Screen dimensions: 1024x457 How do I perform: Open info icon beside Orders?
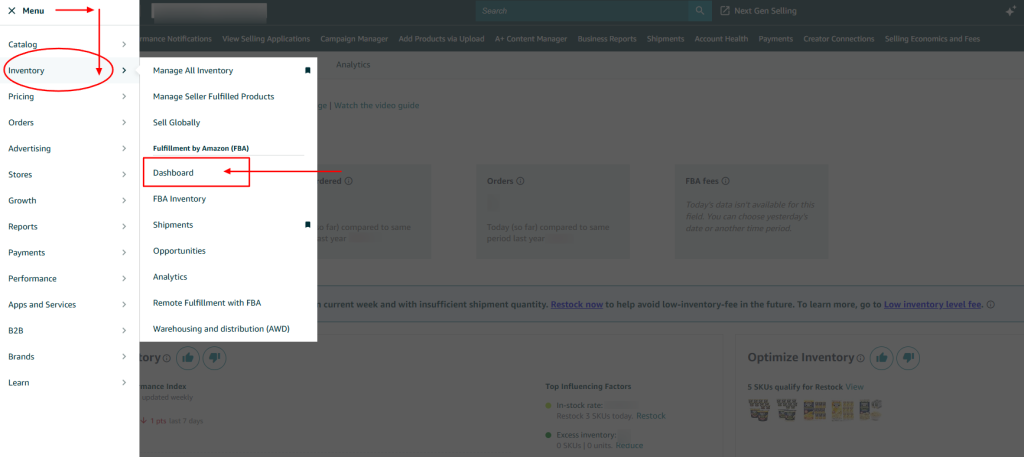[x=520, y=181]
